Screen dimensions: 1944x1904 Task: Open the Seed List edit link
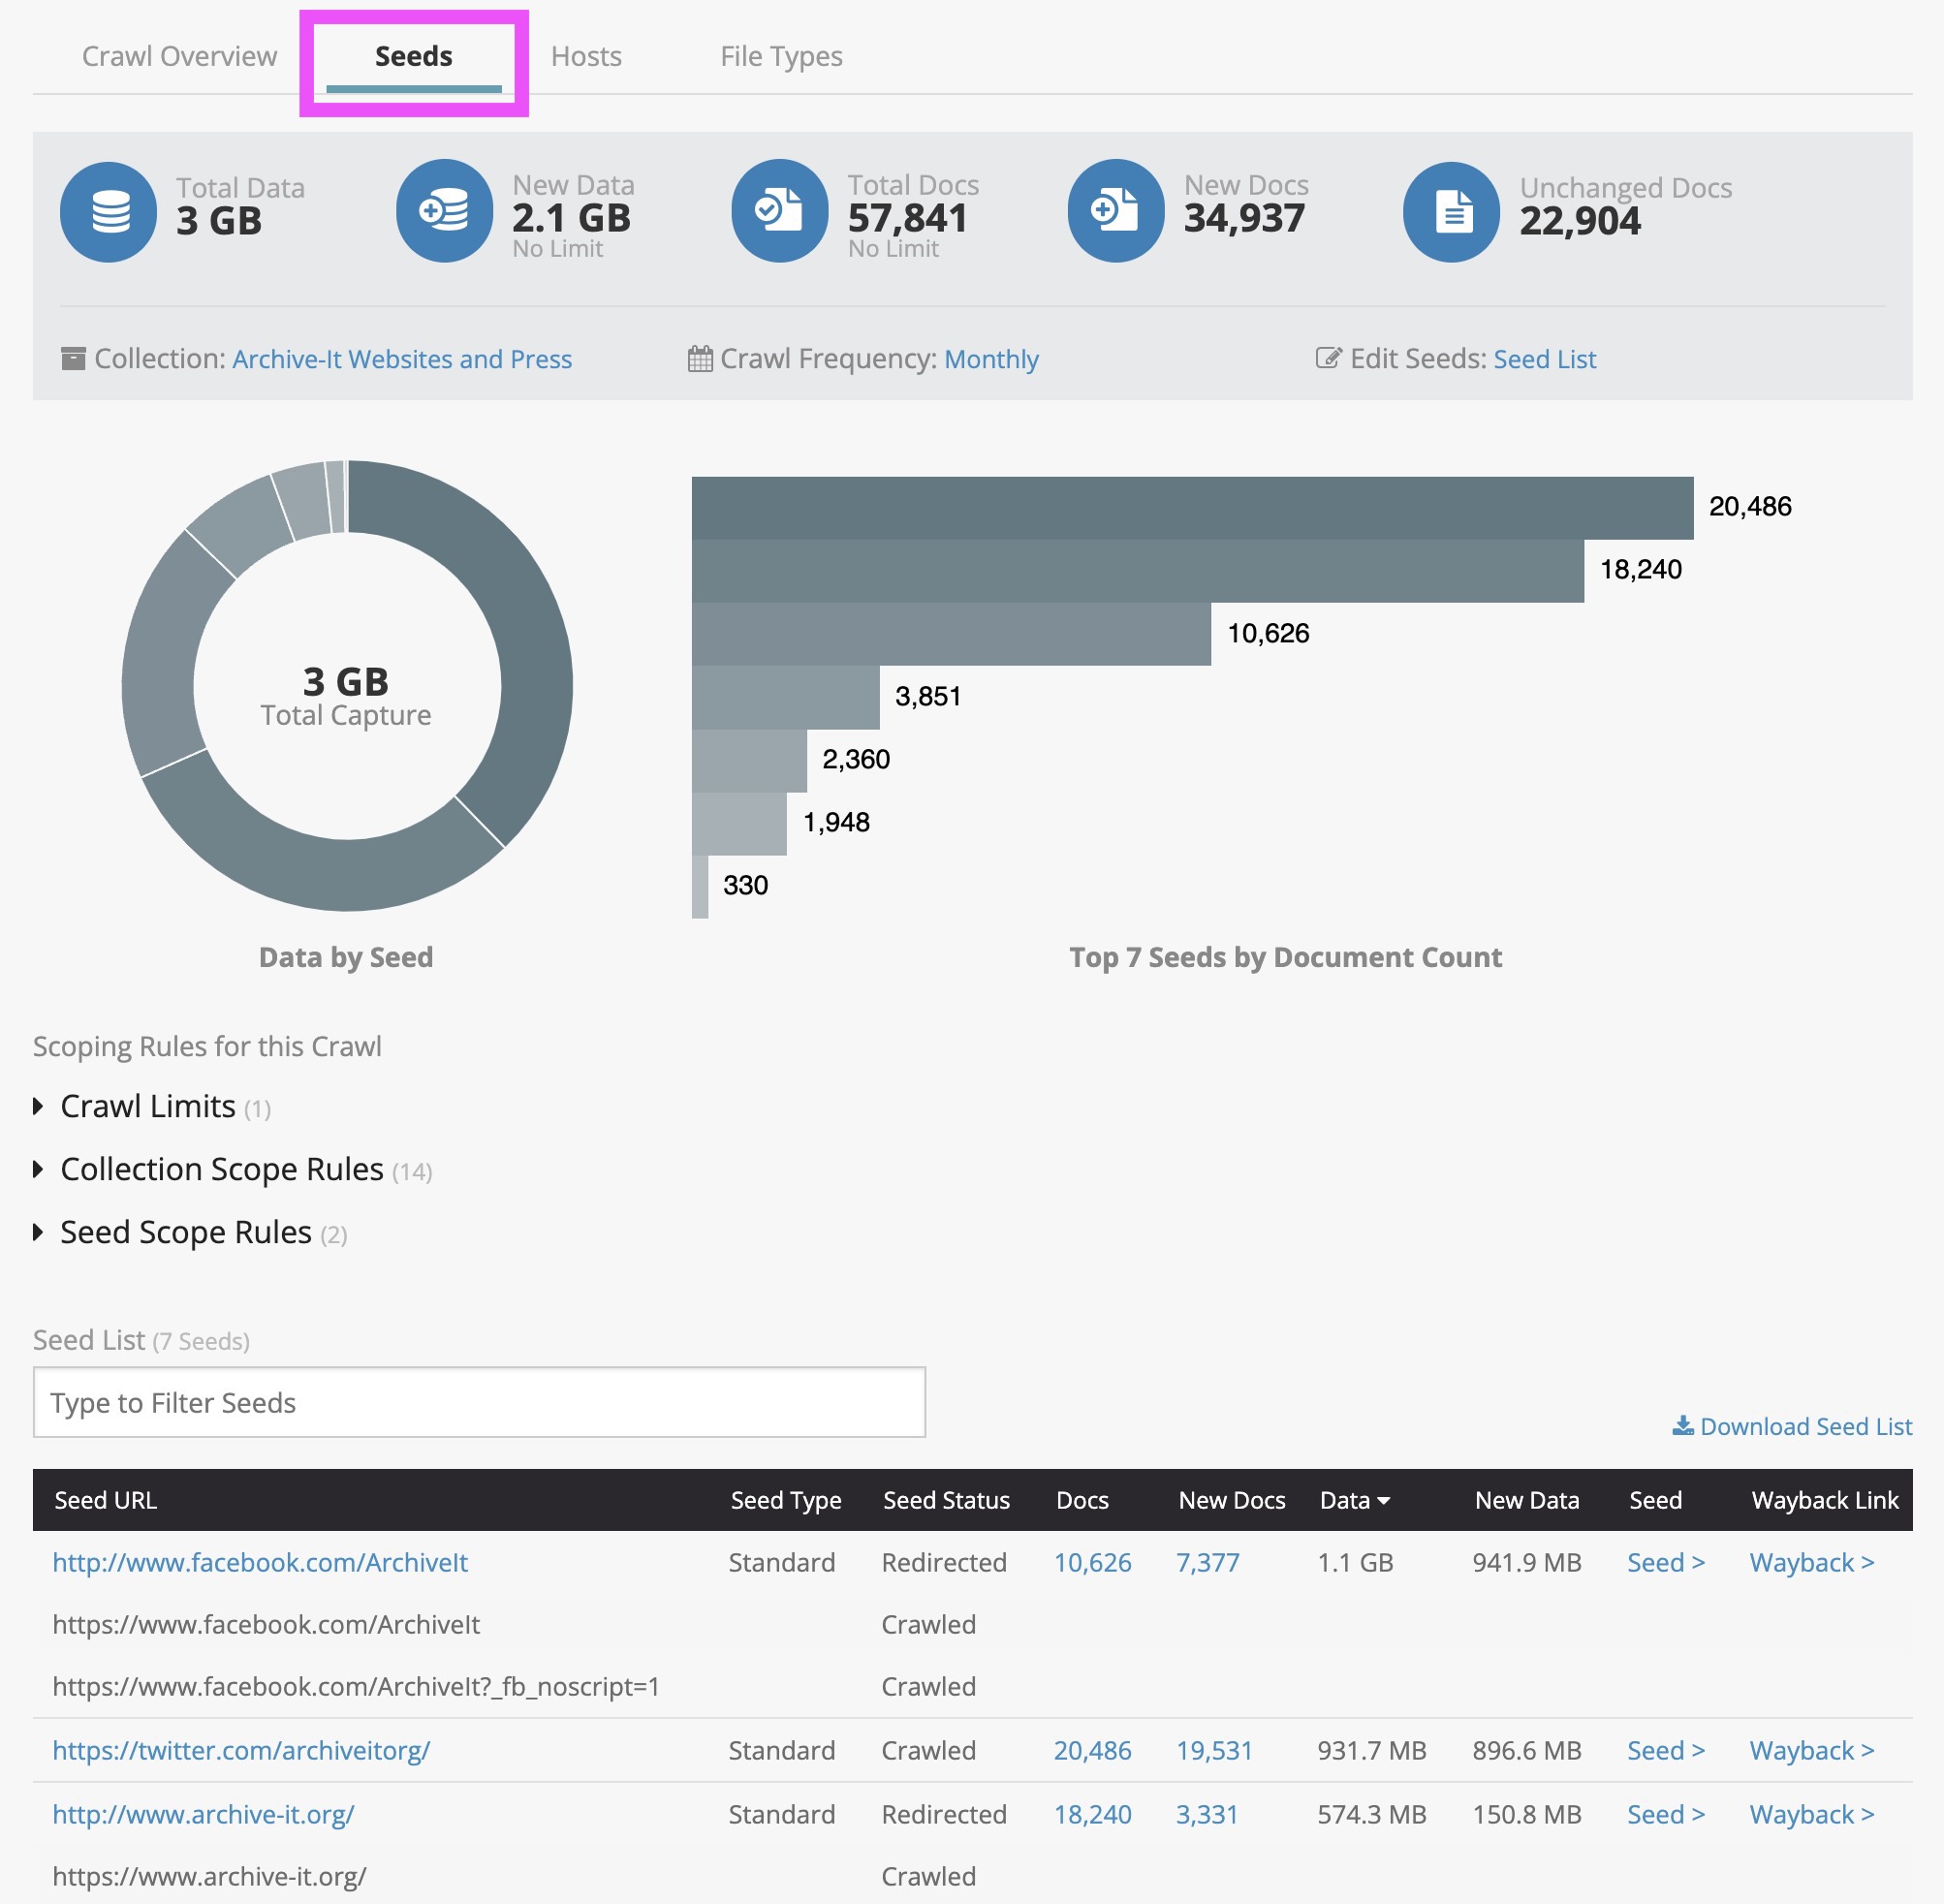1544,359
